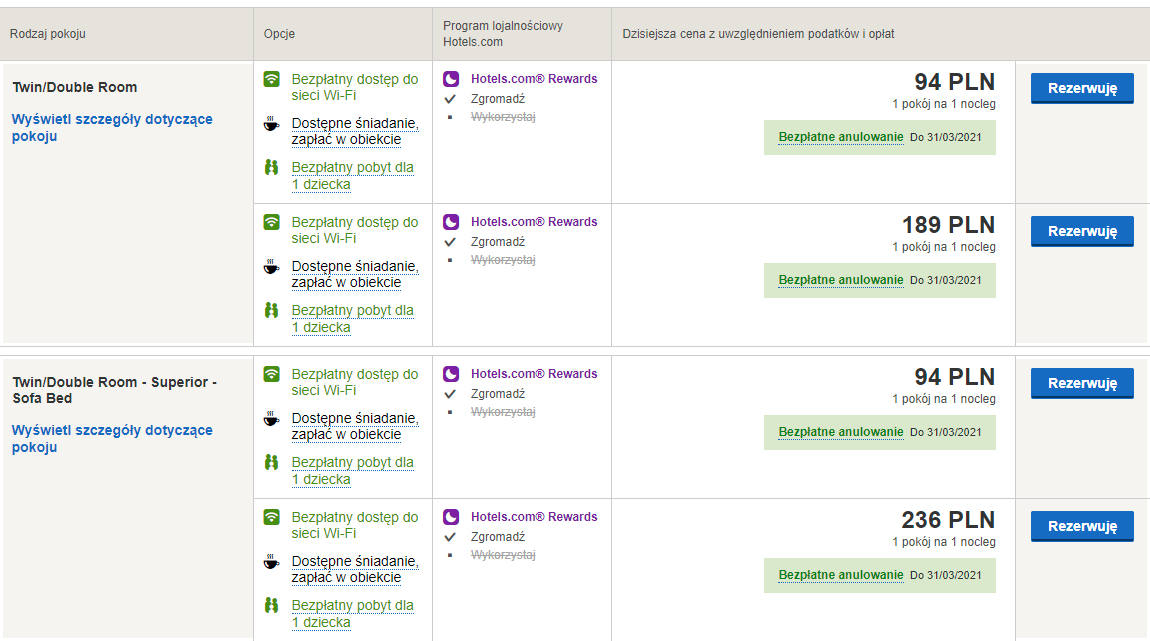The height and width of the screenshot is (641, 1150).
Task: Click 'Dostępne śniadanie' in the 236 PLN offer
Action: click(355, 569)
